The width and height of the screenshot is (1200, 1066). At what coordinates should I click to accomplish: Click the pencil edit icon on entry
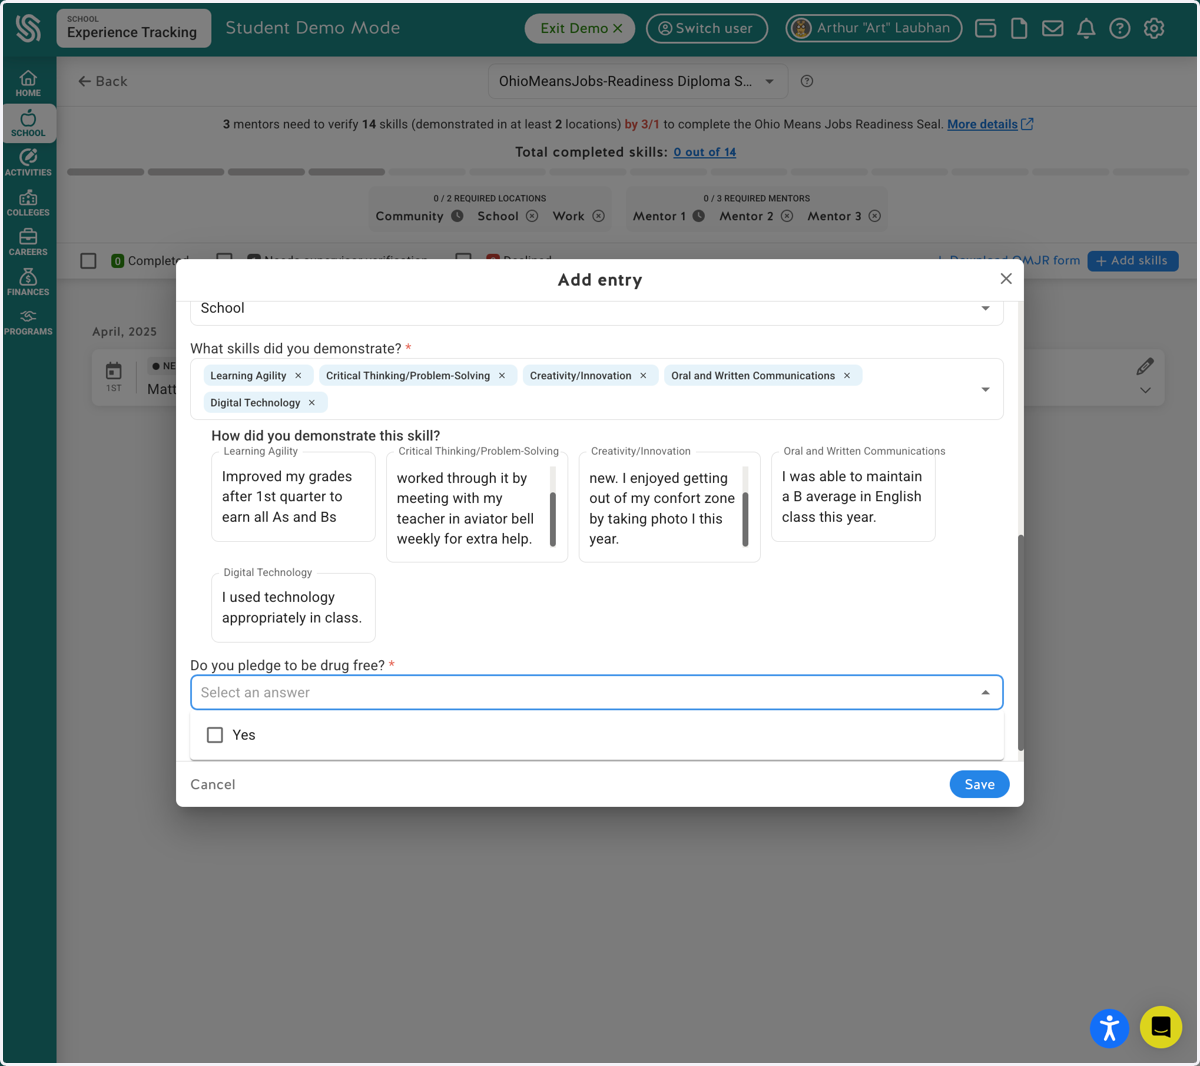1145,366
